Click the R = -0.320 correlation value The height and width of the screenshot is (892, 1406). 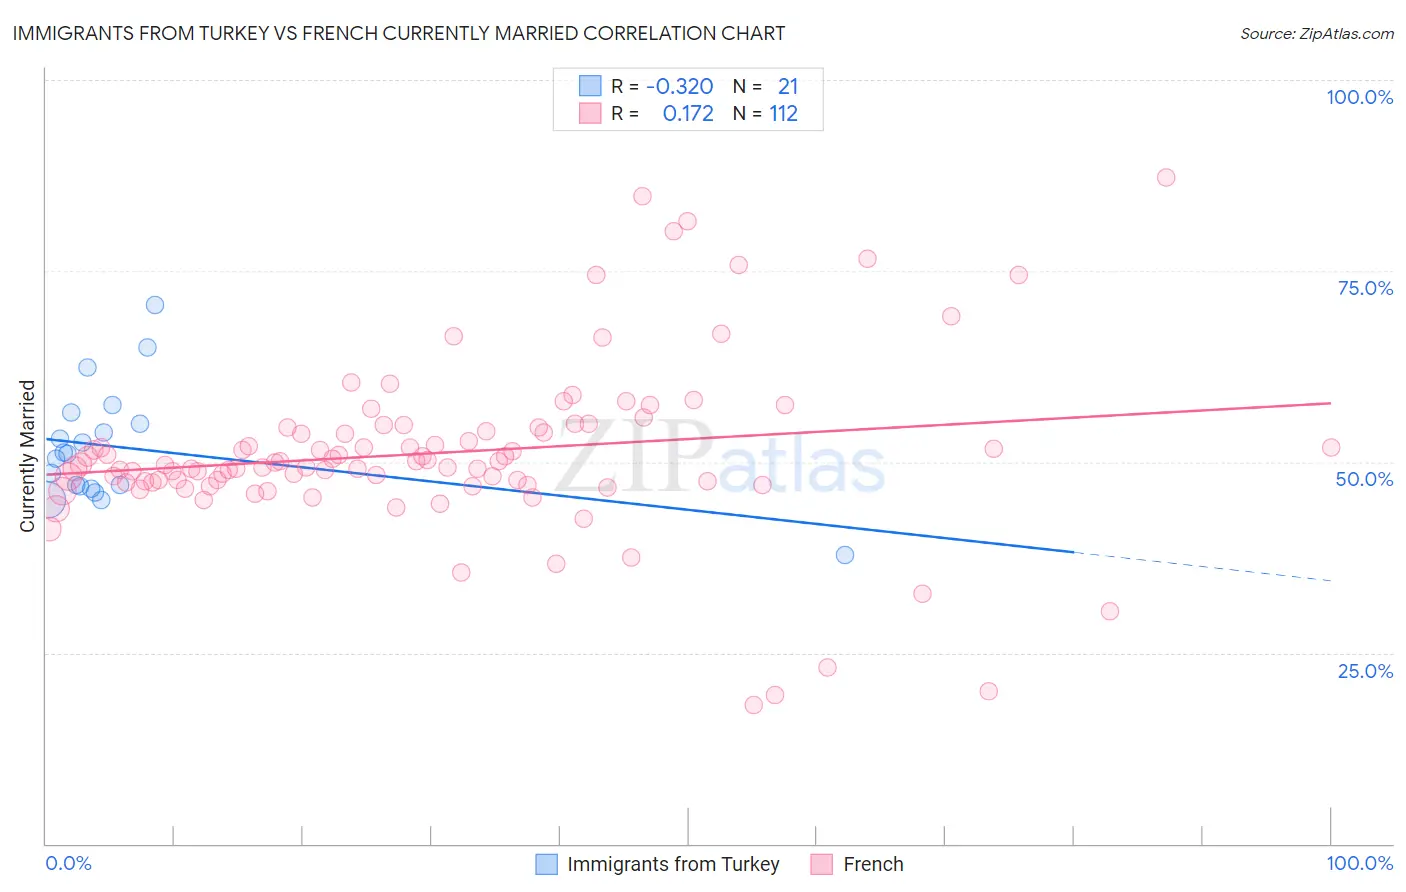[x=662, y=86]
